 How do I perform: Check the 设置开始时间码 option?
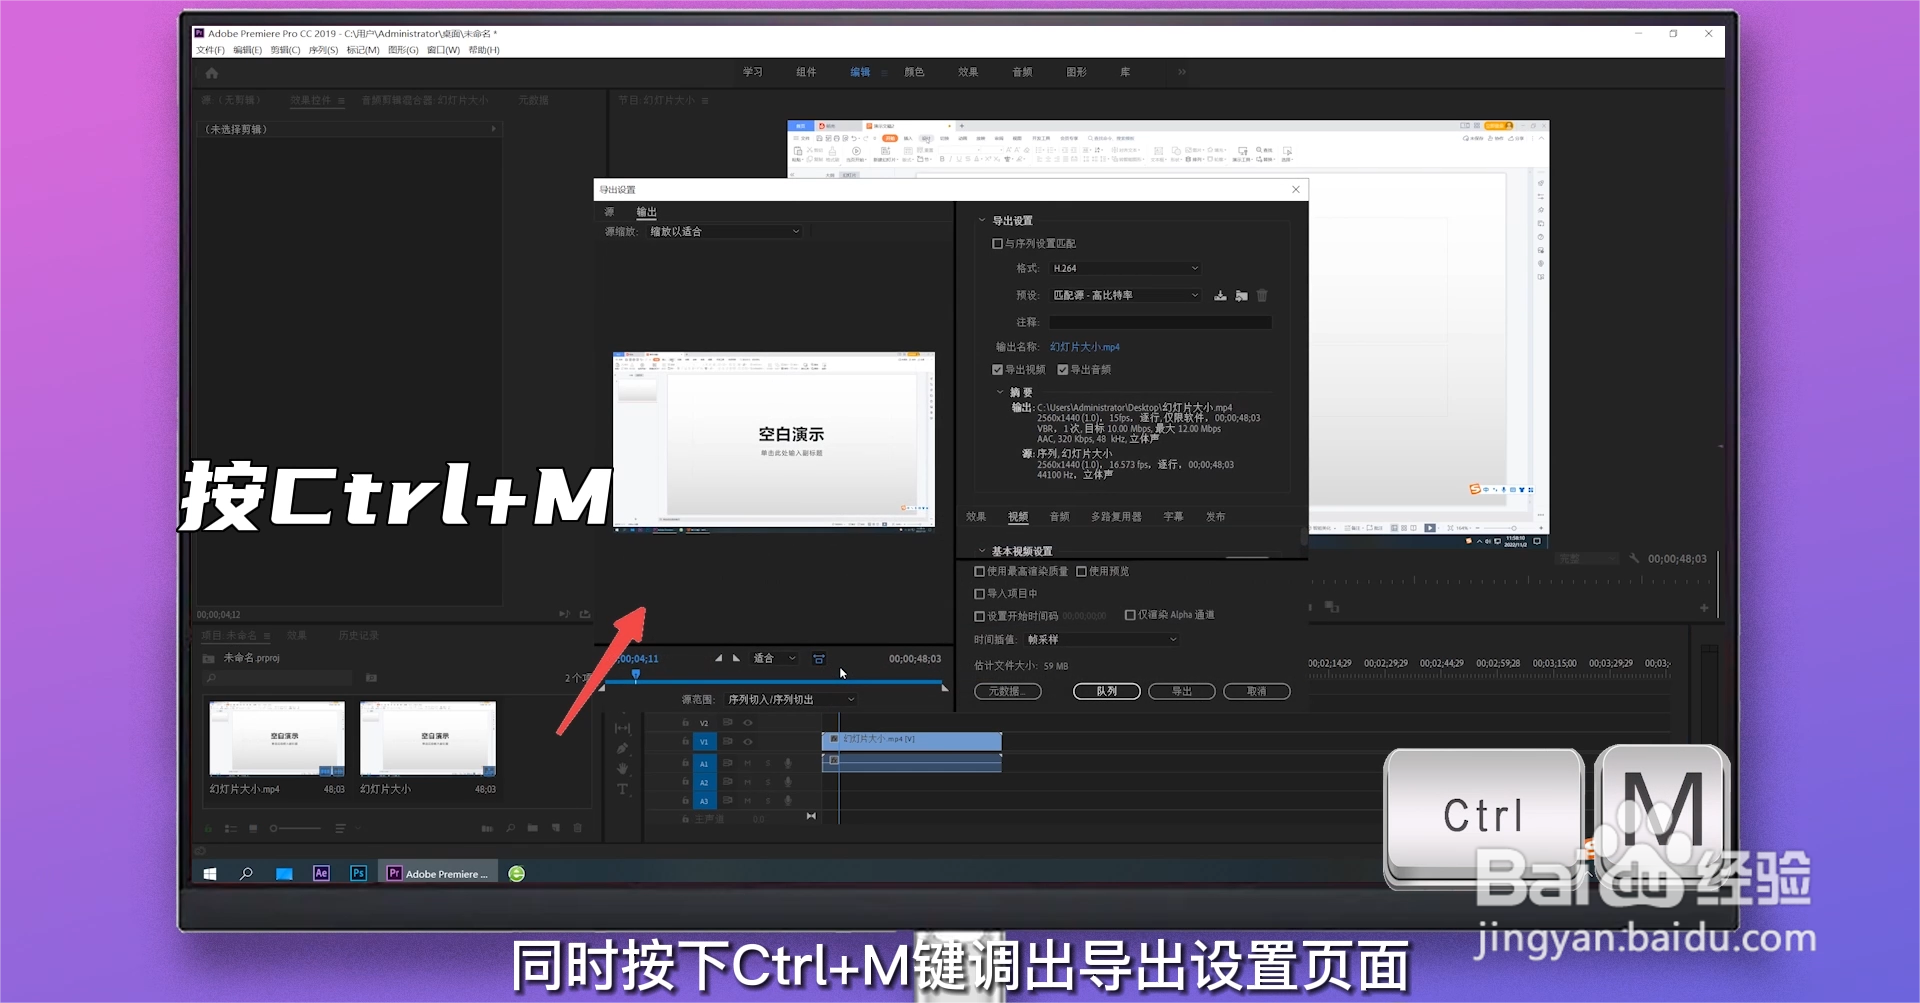click(980, 617)
